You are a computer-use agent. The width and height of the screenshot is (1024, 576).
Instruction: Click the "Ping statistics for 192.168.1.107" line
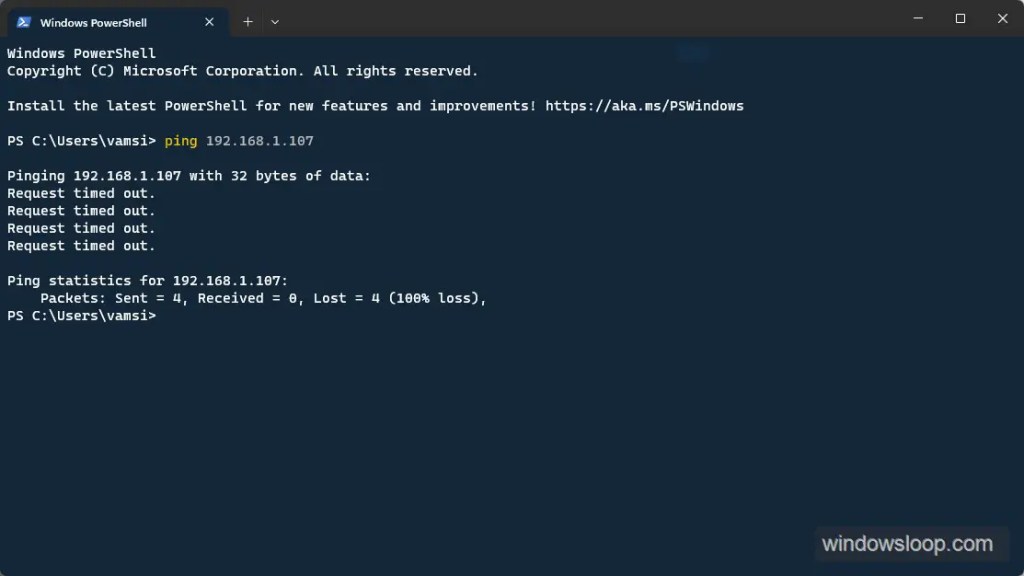147,281
